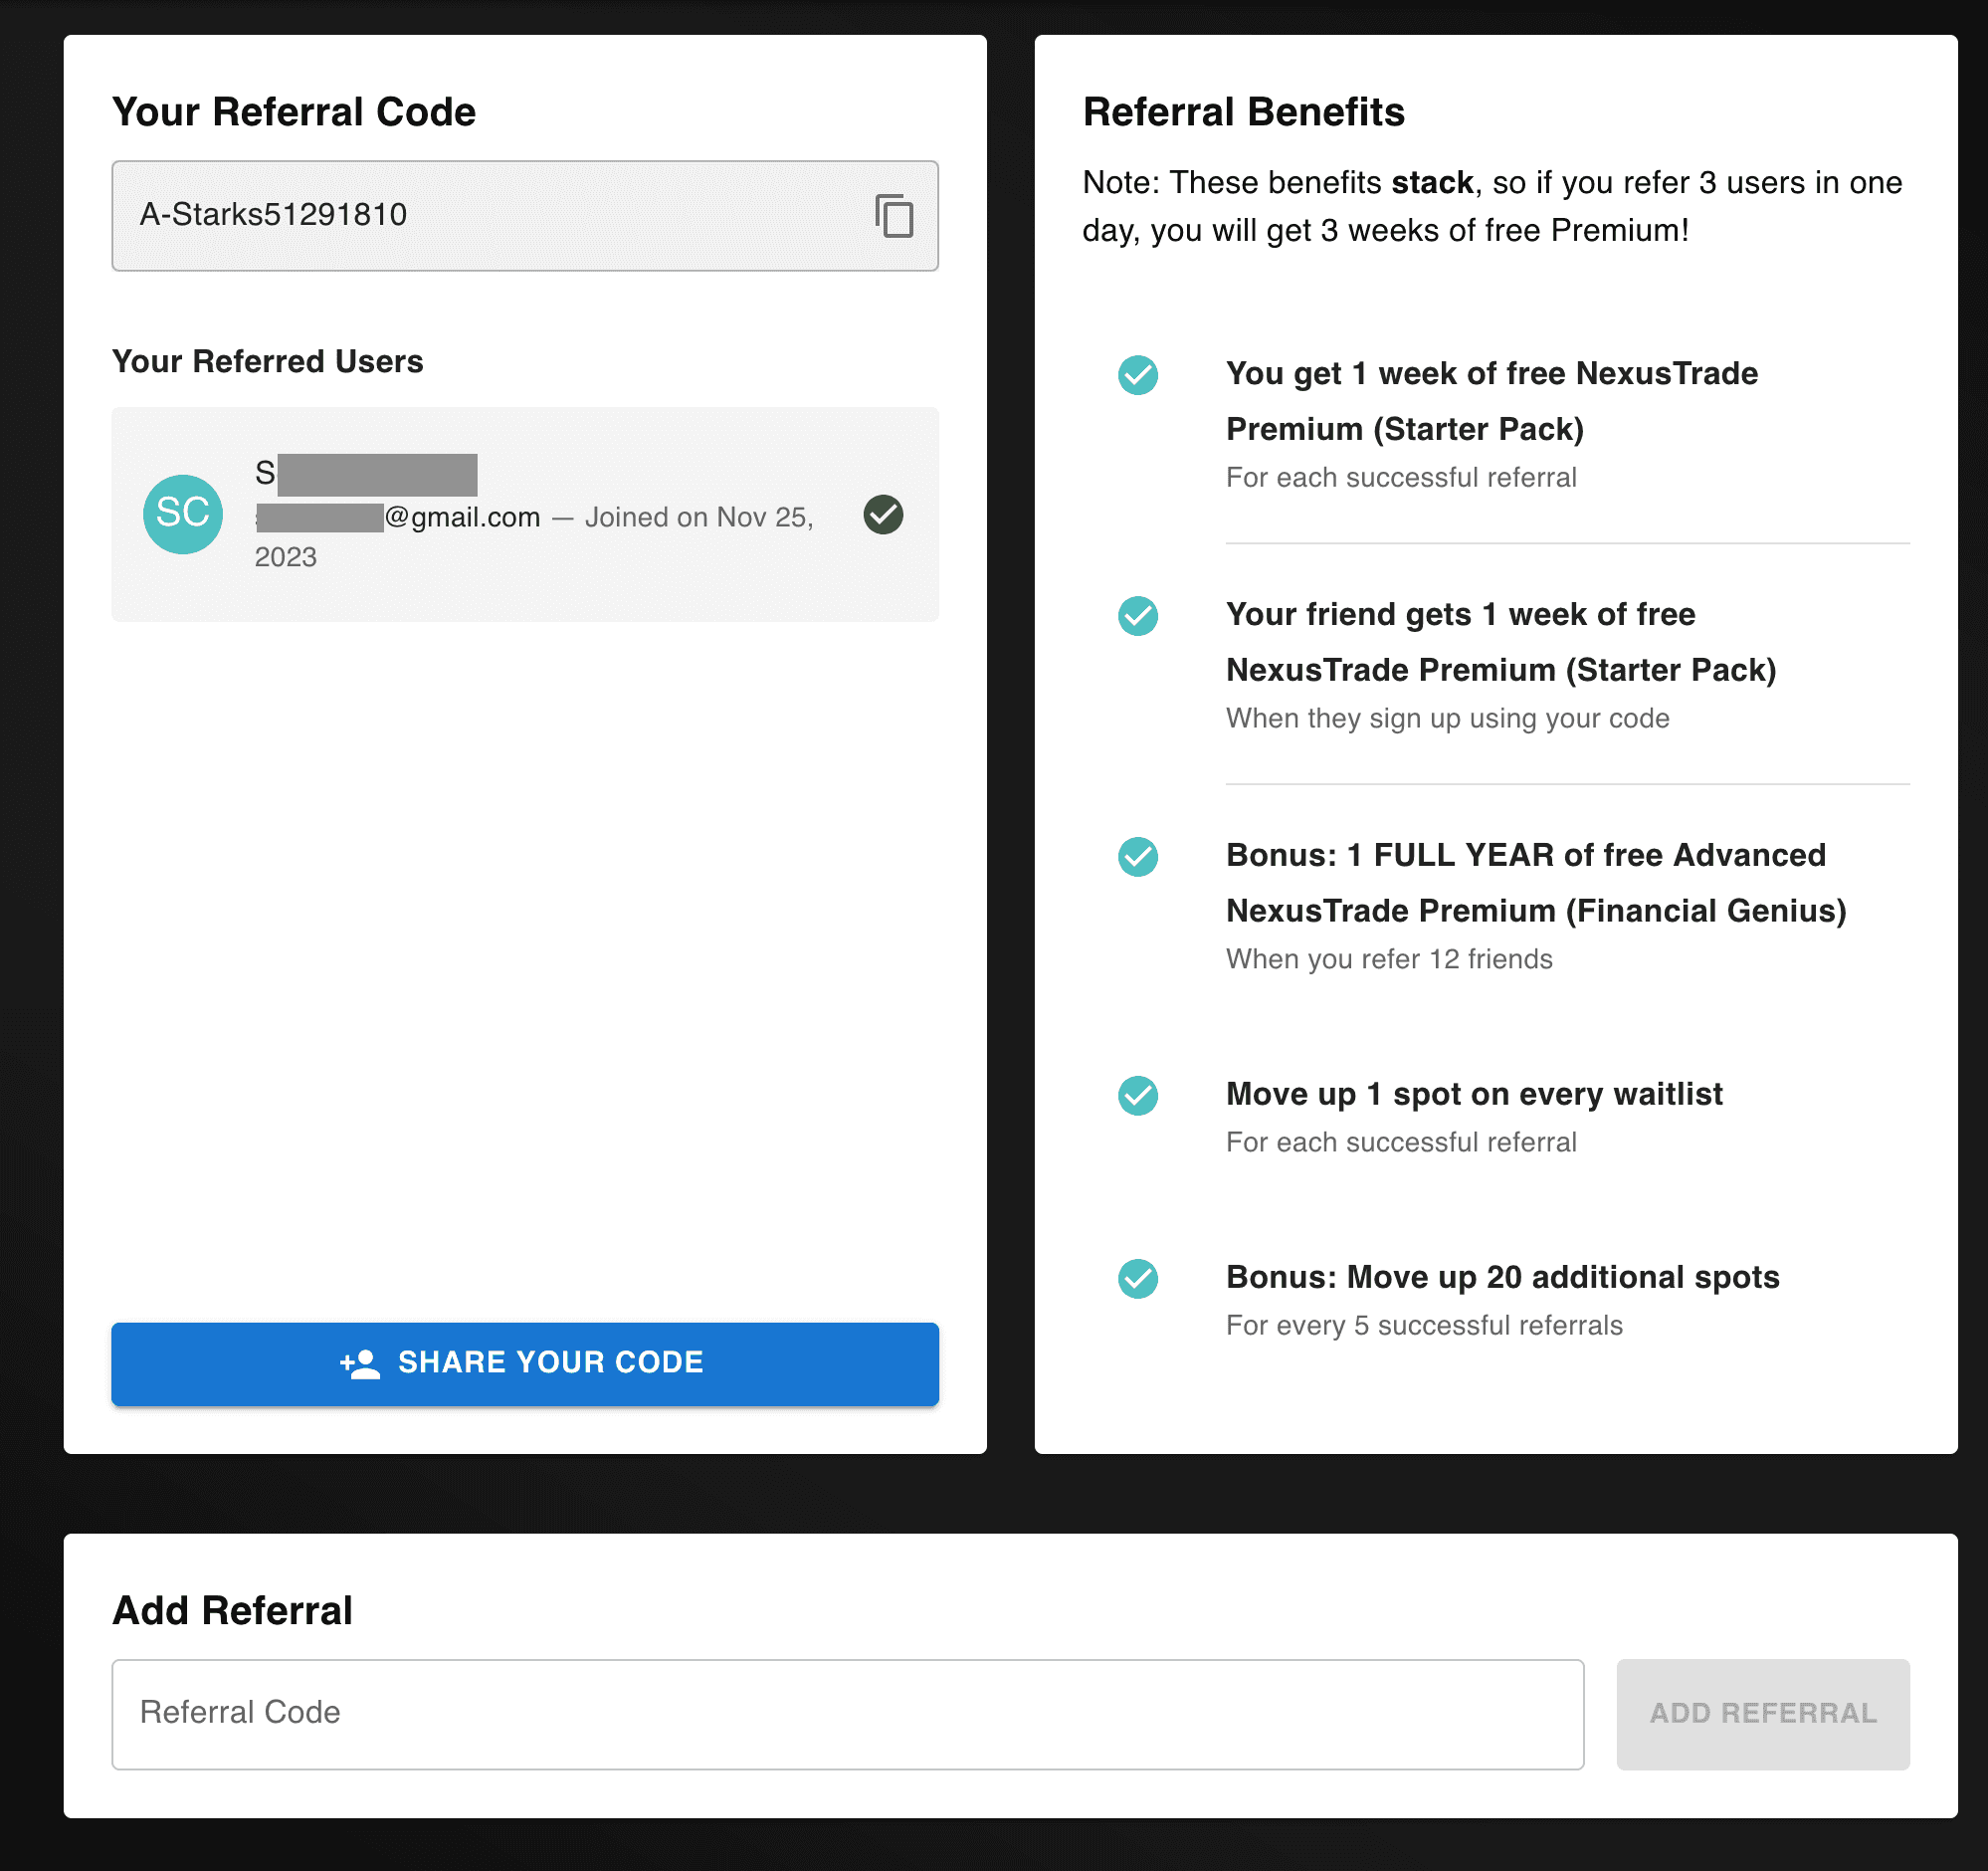Screen dimensions: 1988x1871
Task: Click the teal check for friend's free week benefit
Action: coord(1137,617)
